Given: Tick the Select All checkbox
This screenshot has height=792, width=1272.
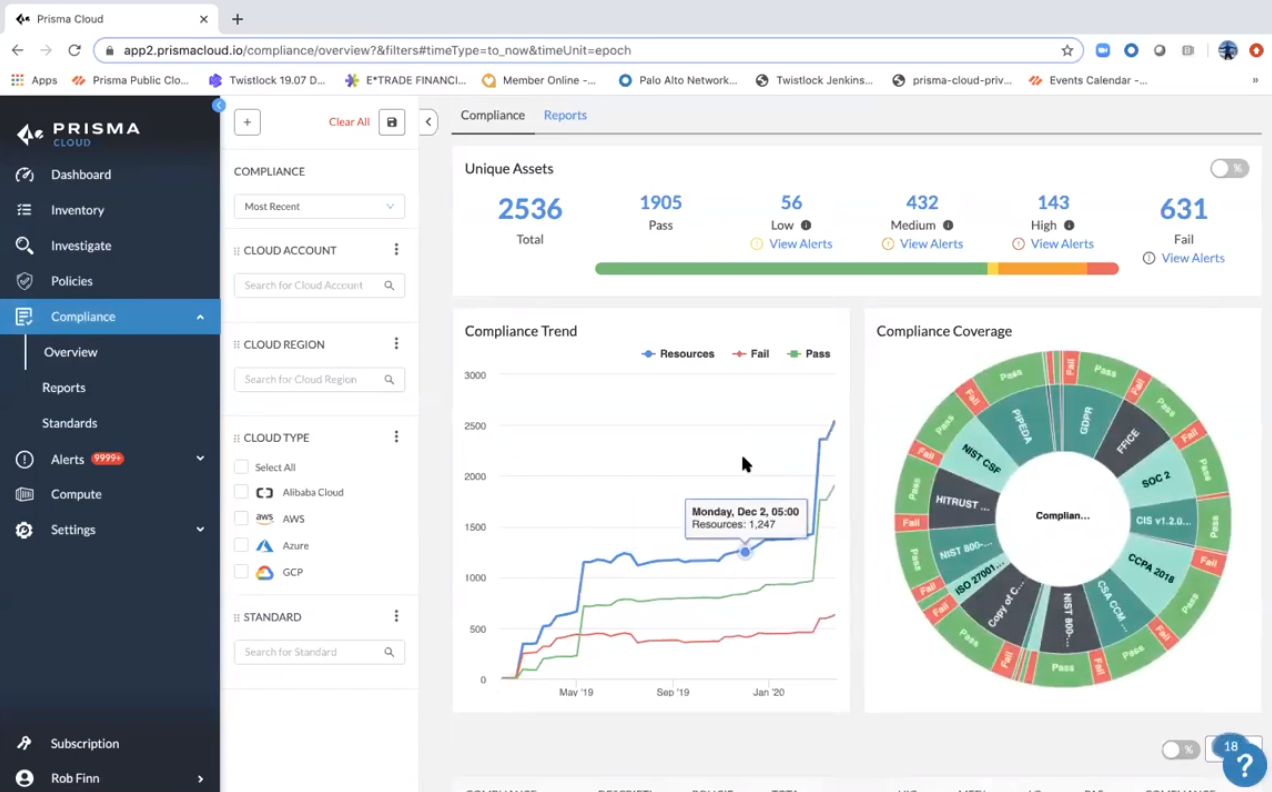Looking at the screenshot, I should (241, 467).
